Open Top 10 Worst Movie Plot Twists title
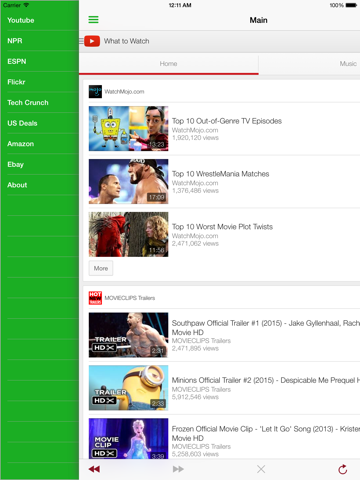Image resolution: width=360 pixels, height=480 pixels. pos(222,227)
